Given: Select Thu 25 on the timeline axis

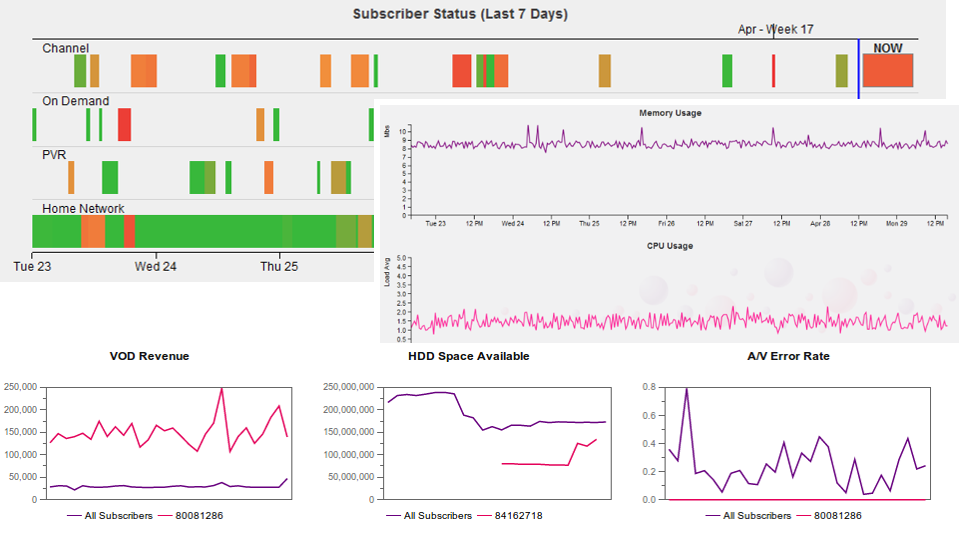Looking at the screenshot, I should (x=279, y=266).
